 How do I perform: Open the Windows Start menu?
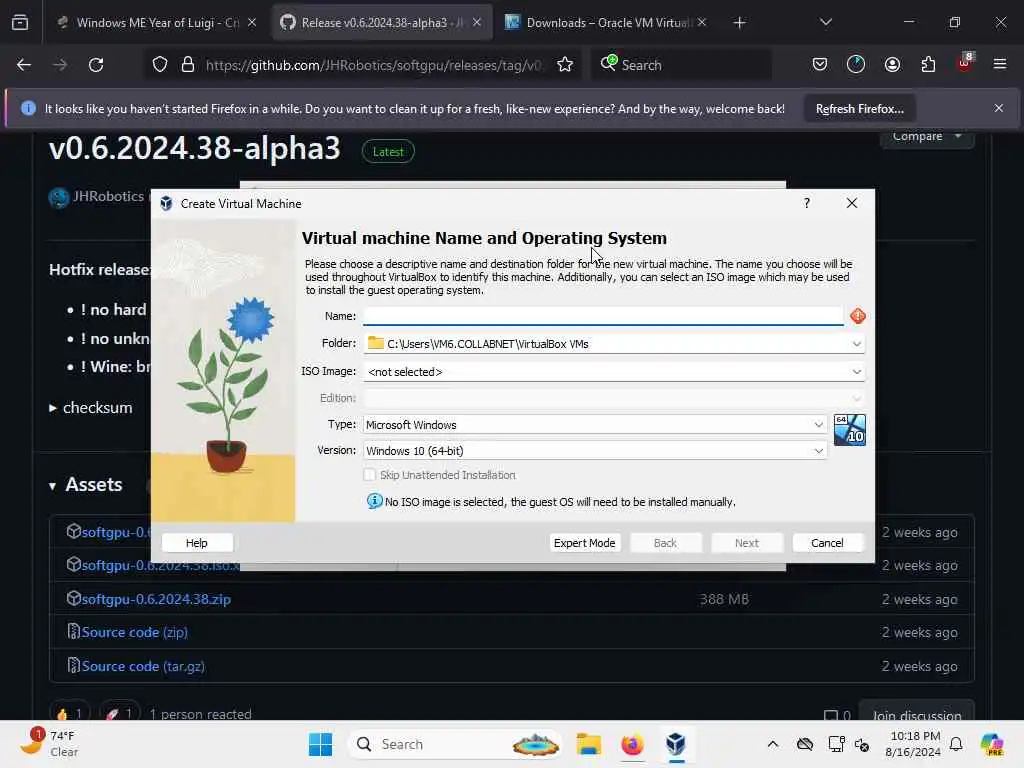(320, 744)
